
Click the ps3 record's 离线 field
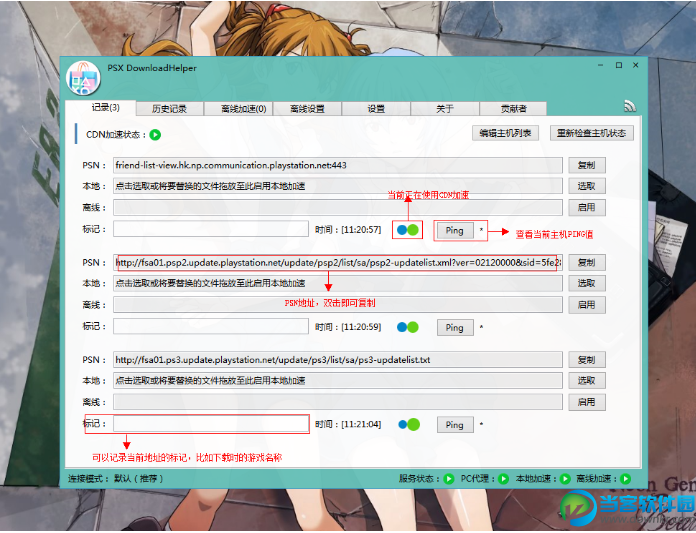tap(338, 402)
